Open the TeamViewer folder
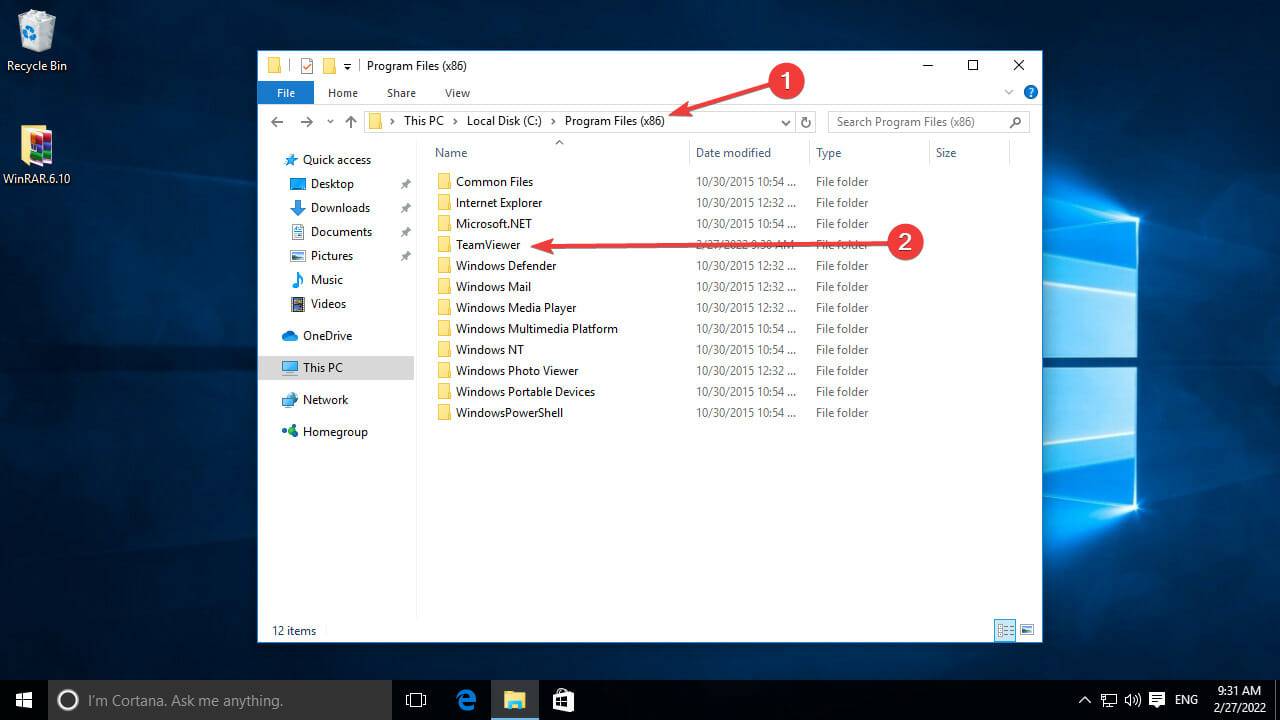 [x=489, y=244]
